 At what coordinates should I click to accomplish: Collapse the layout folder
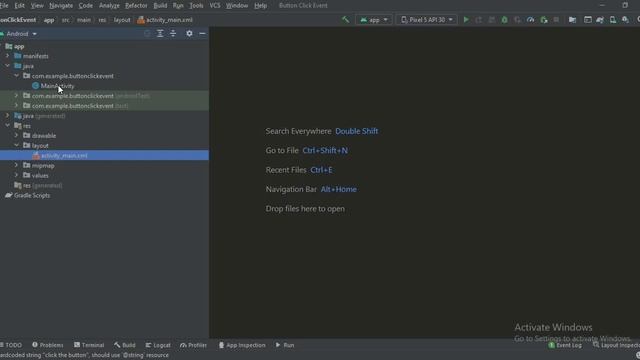point(16,145)
